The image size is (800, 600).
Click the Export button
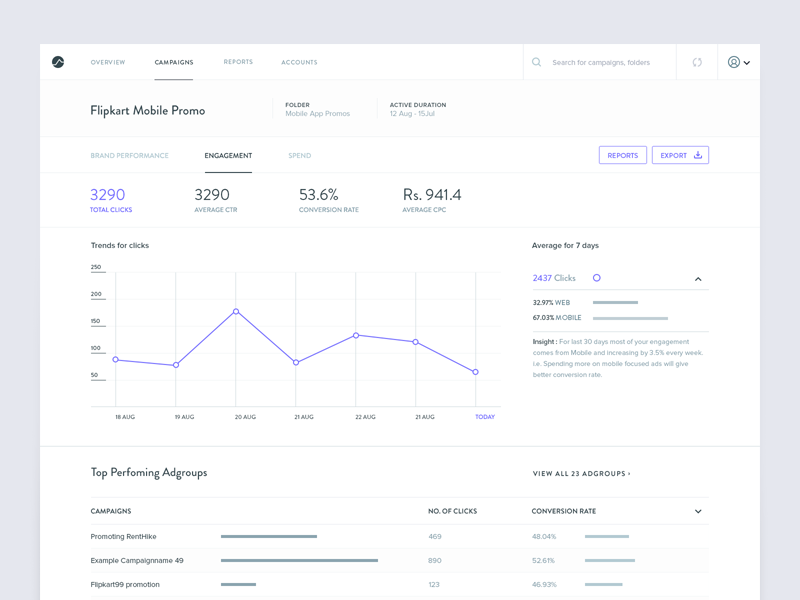[681, 155]
